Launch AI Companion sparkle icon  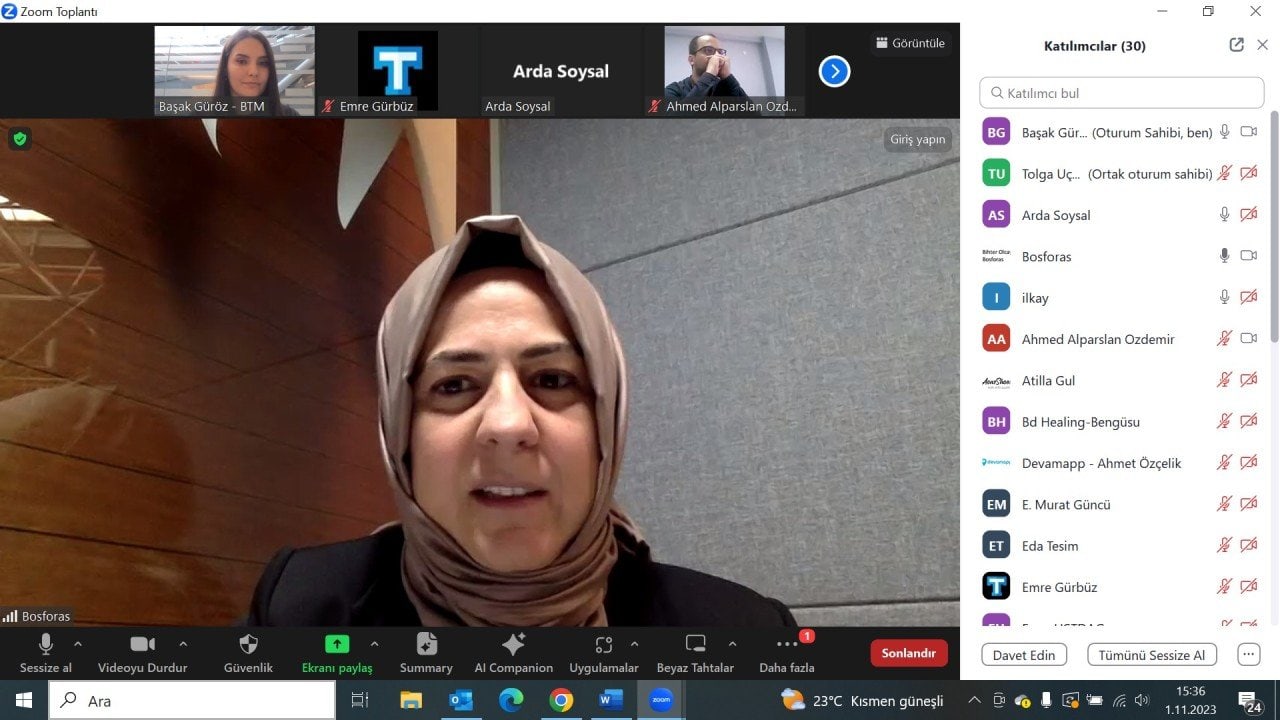tap(513, 645)
